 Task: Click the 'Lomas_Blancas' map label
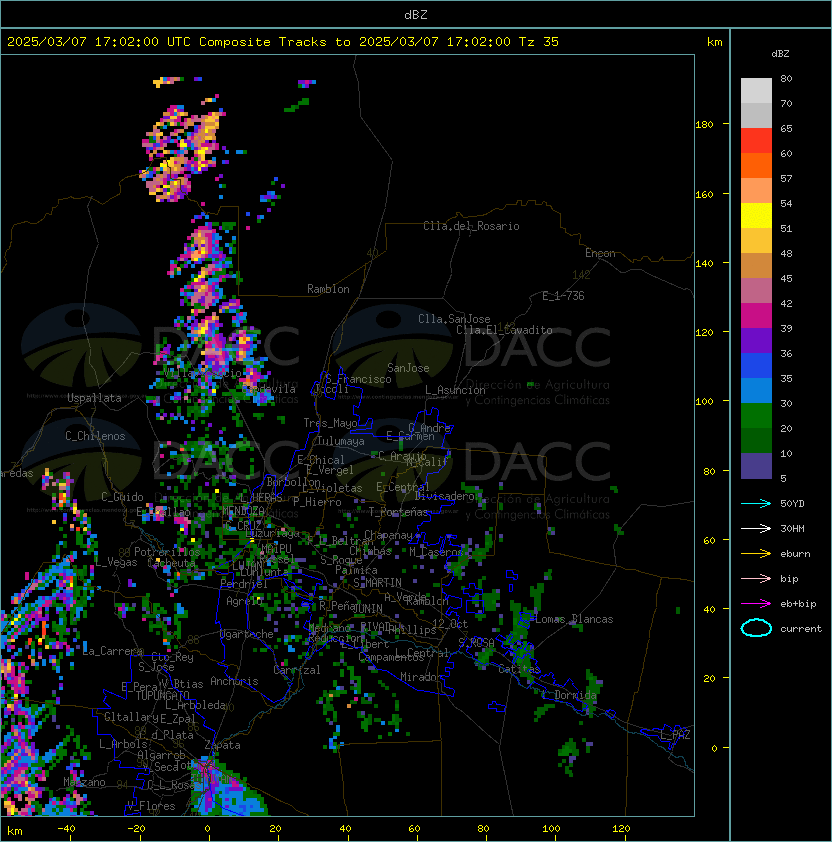[574, 619]
